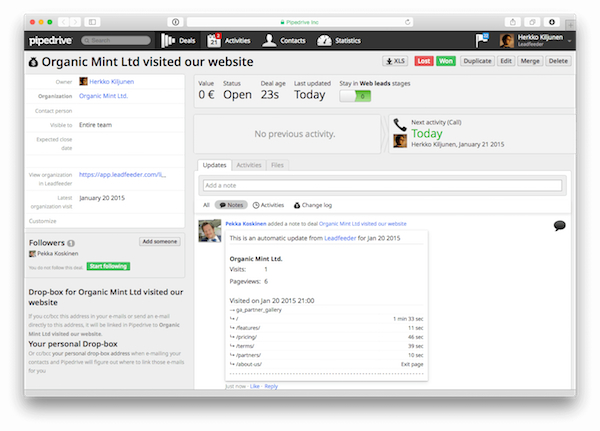This screenshot has width=600, height=431.
Task: Click the Delete button
Action: click(558, 61)
